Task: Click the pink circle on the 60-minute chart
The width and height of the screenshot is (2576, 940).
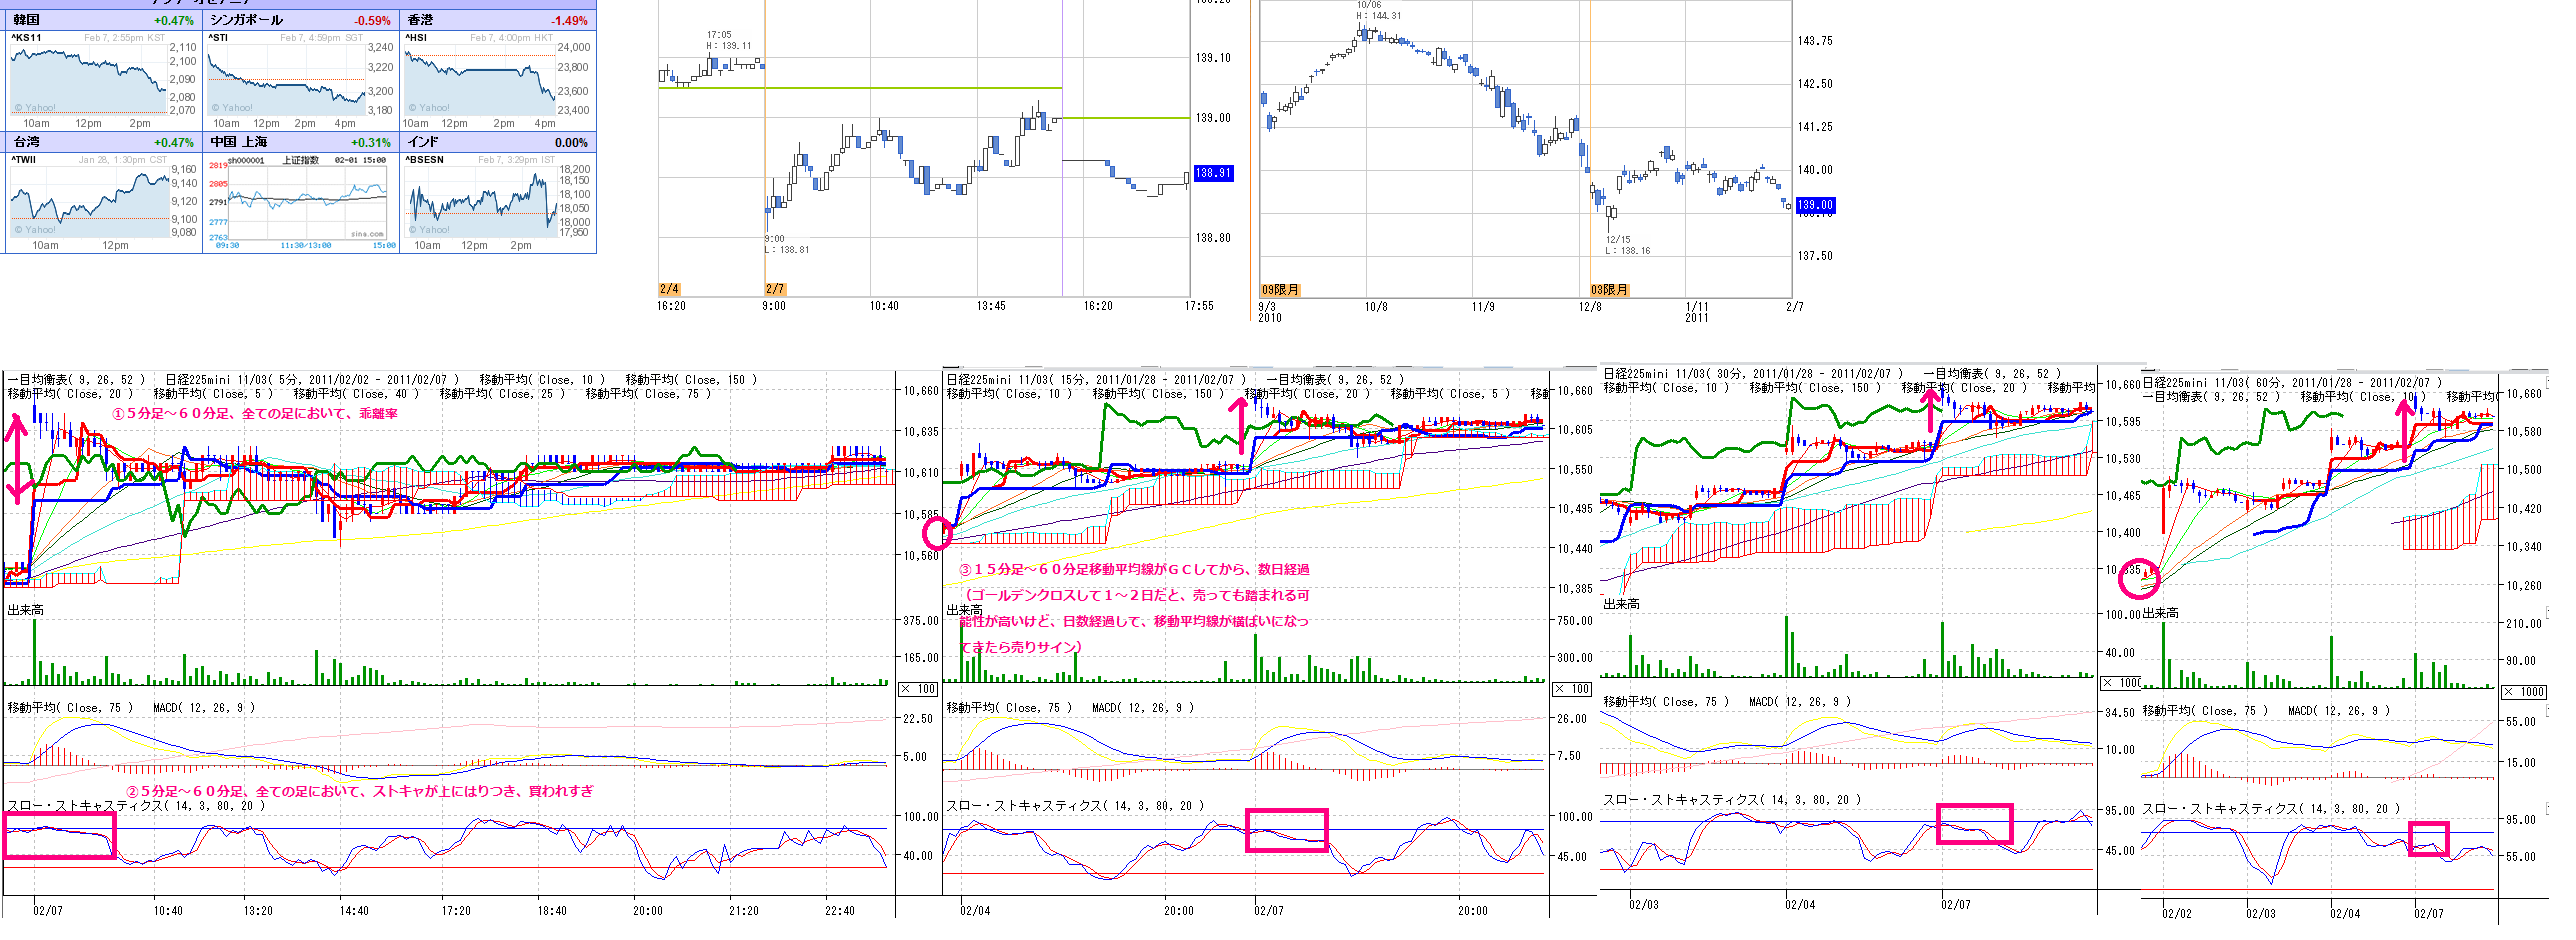Action: pyautogui.click(x=2139, y=578)
